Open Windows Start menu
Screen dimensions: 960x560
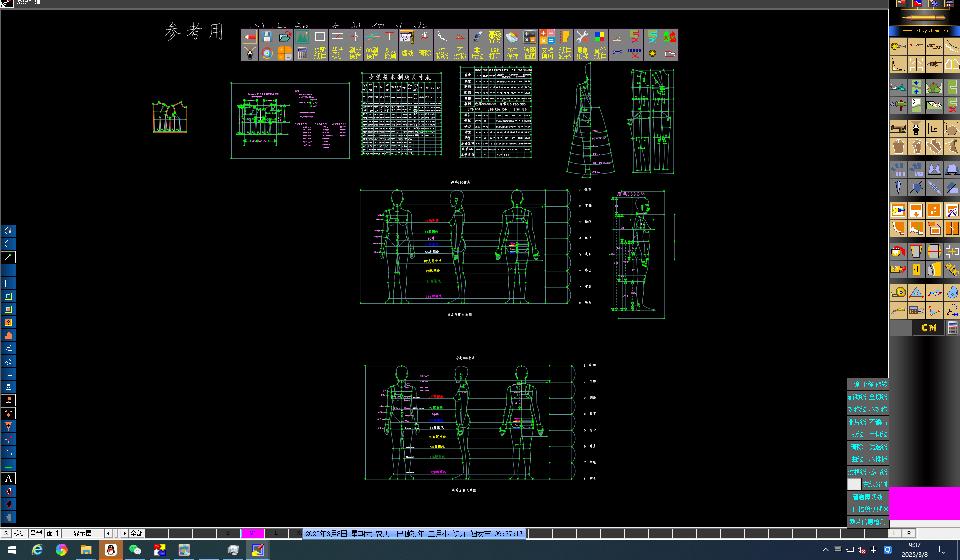[10, 550]
